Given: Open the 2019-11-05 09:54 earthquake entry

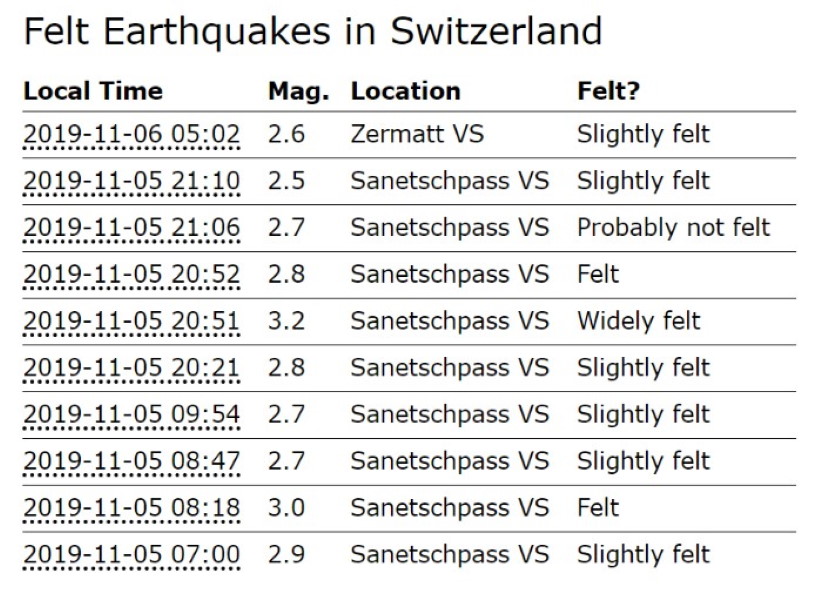Looking at the screenshot, I should [131, 414].
